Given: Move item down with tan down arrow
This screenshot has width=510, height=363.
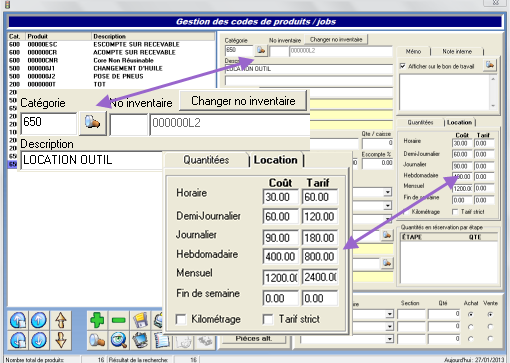Looking at the screenshot, I should tap(61, 341).
